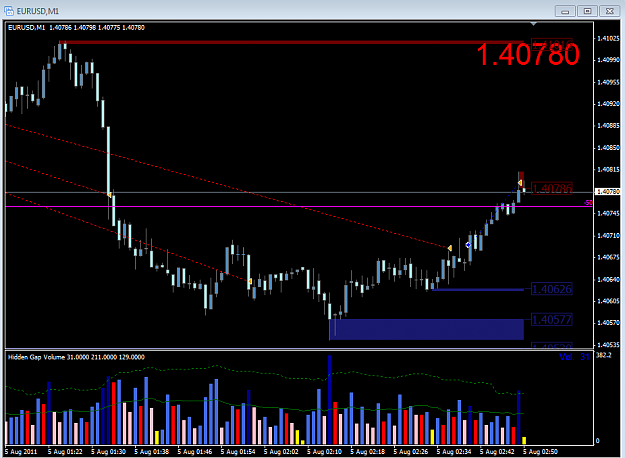The width and height of the screenshot is (625, 458).
Task: Click 1.40570 on the price scale
Action: (608, 322)
